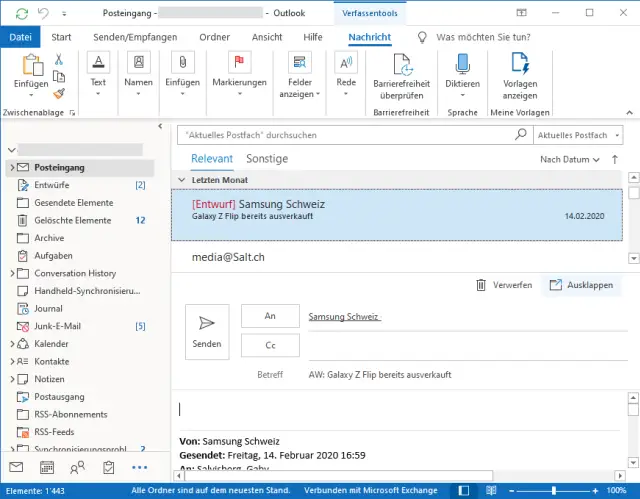Click the Ausklappen pop-out button
This screenshot has height=499, width=640.
pyautogui.click(x=580, y=285)
